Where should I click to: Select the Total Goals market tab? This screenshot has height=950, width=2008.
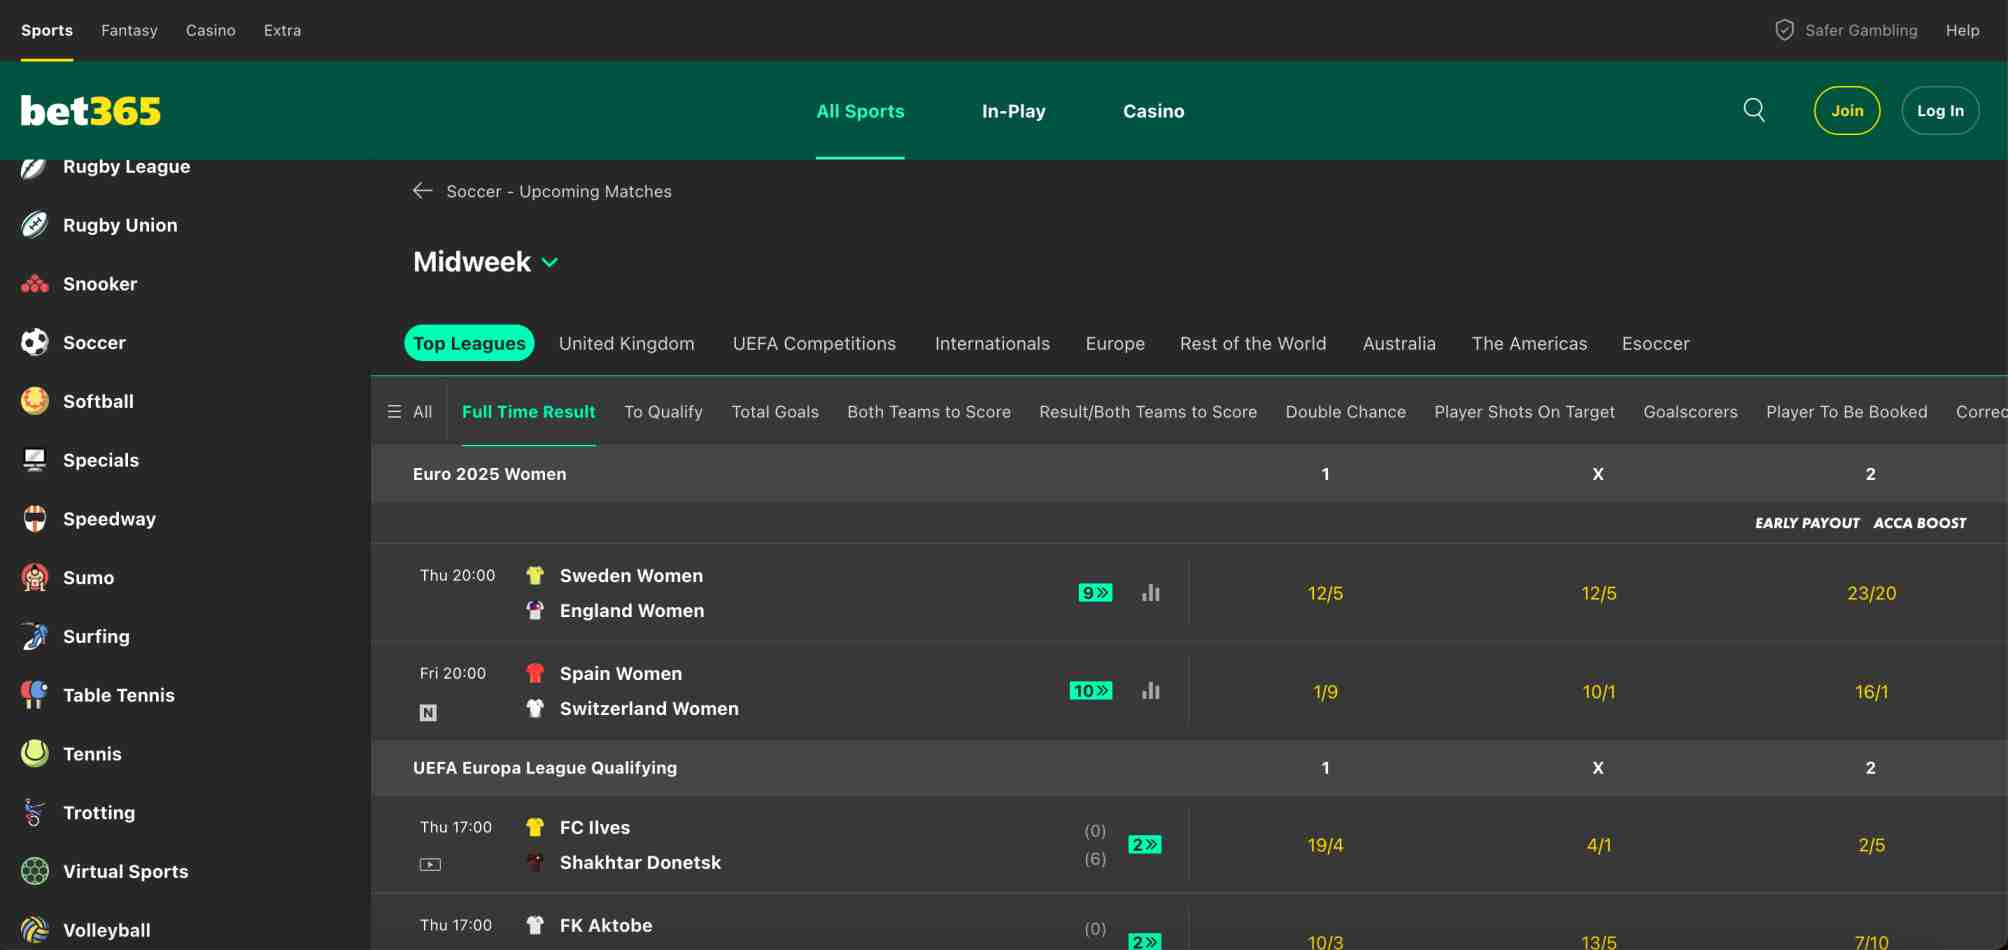point(775,412)
